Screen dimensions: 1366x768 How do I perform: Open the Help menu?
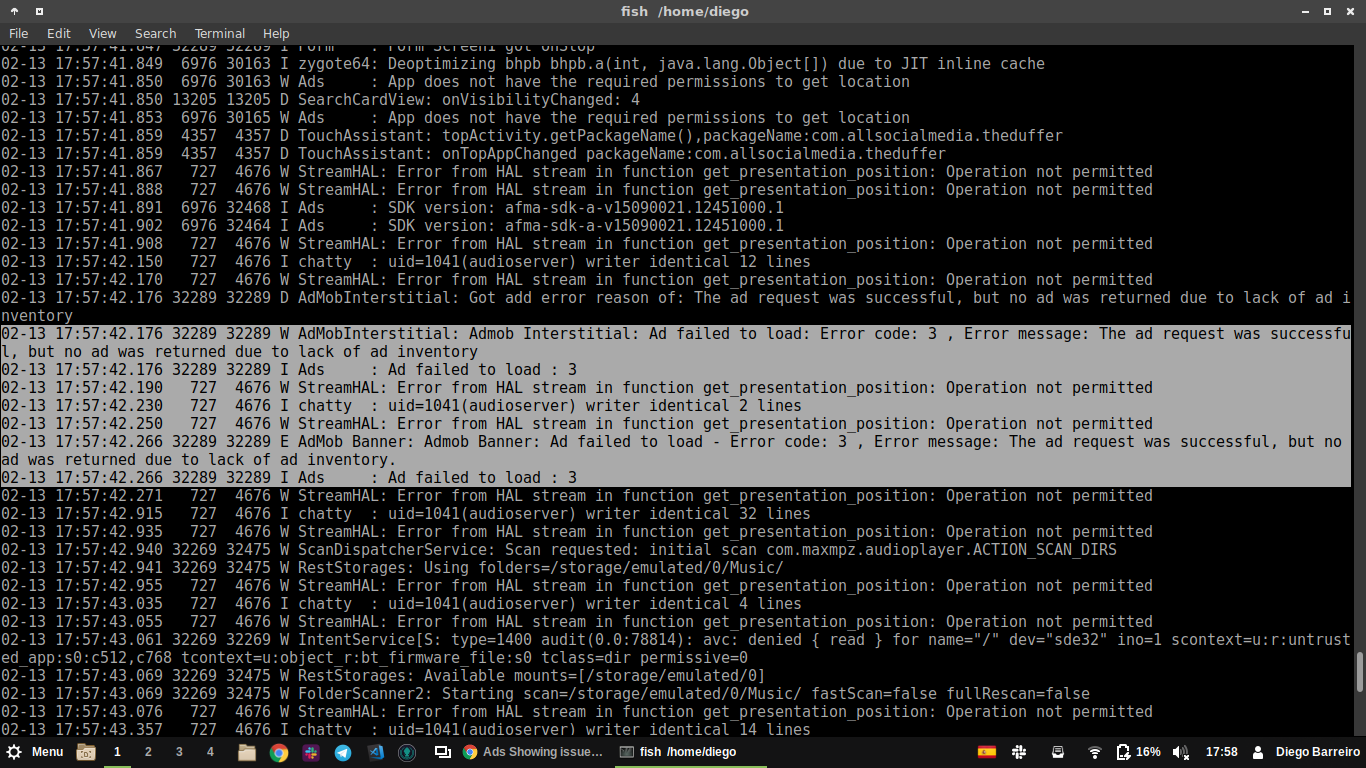(276, 33)
